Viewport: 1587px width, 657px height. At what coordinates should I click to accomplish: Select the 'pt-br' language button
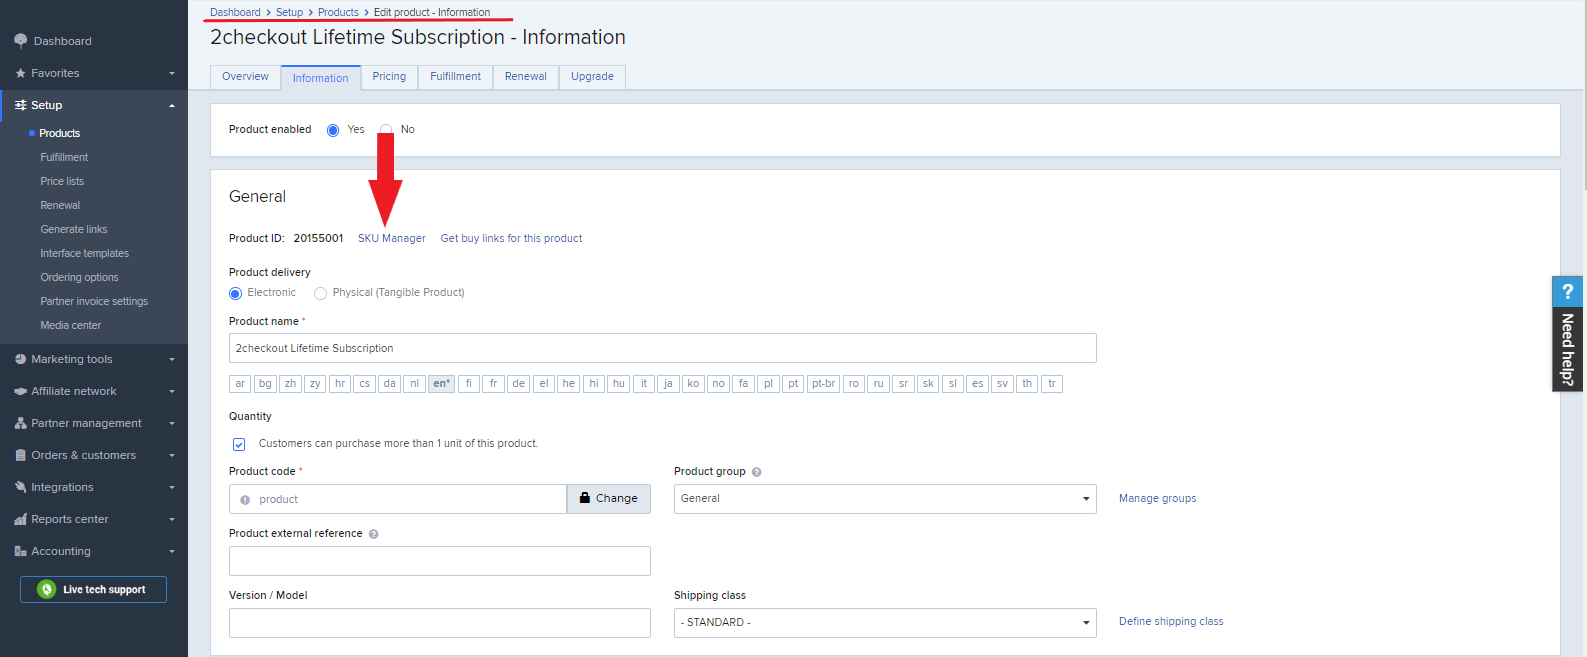click(x=824, y=384)
